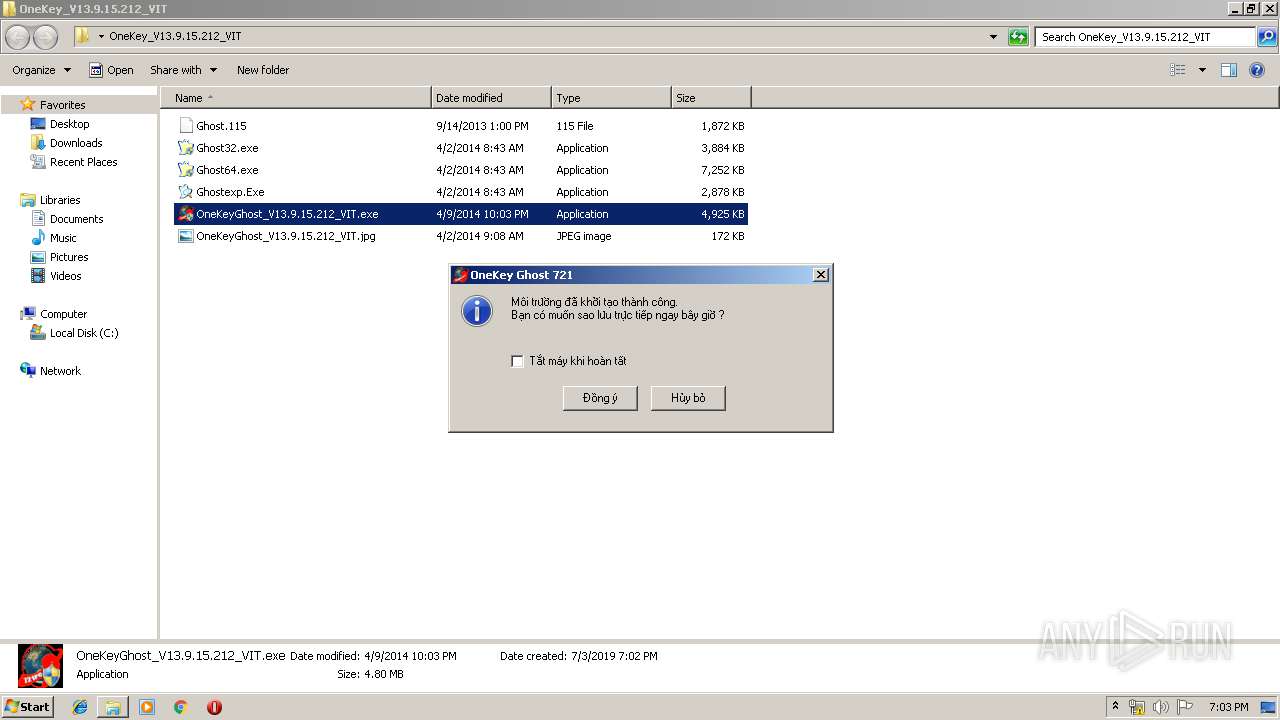Viewport: 1280px width, 720px height.
Task: Click the 4,925 KB size cell
Action: coord(722,214)
